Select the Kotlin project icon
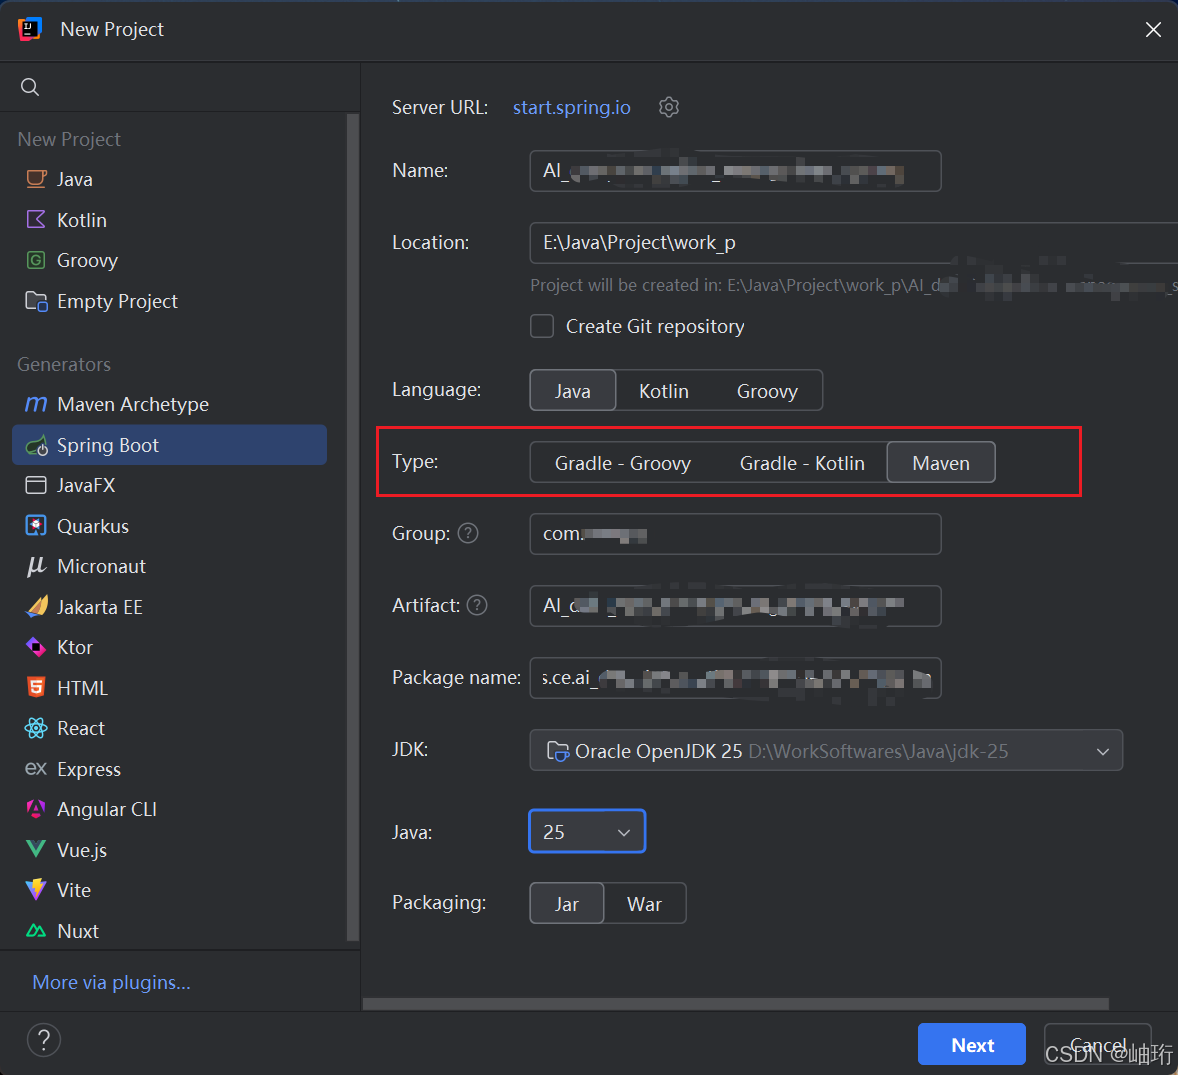The height and width of the screenshot is (1075, 1178). (x=36, y=219)
